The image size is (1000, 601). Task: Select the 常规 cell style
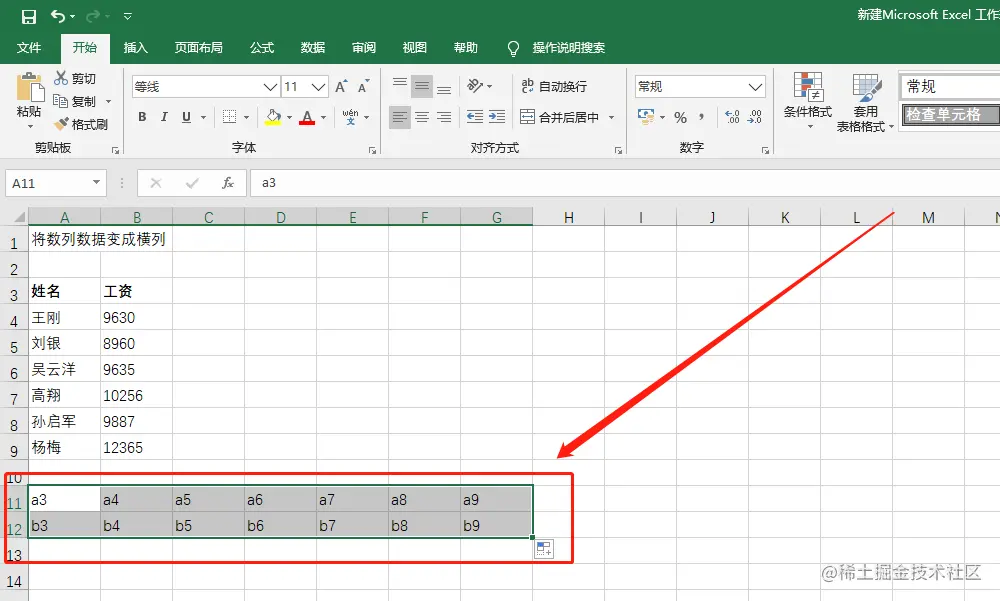[x=950, y=86]
